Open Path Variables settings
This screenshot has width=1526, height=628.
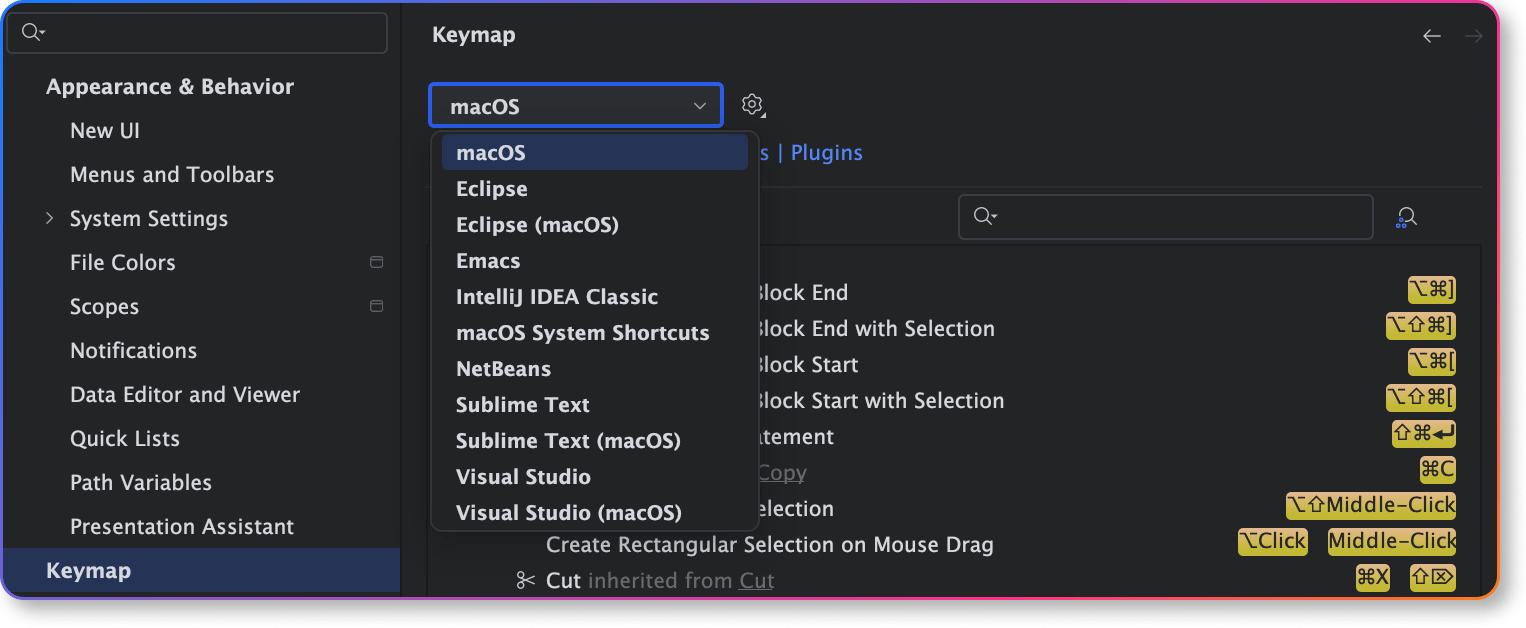pyautogui.click(x=141, y=483)
